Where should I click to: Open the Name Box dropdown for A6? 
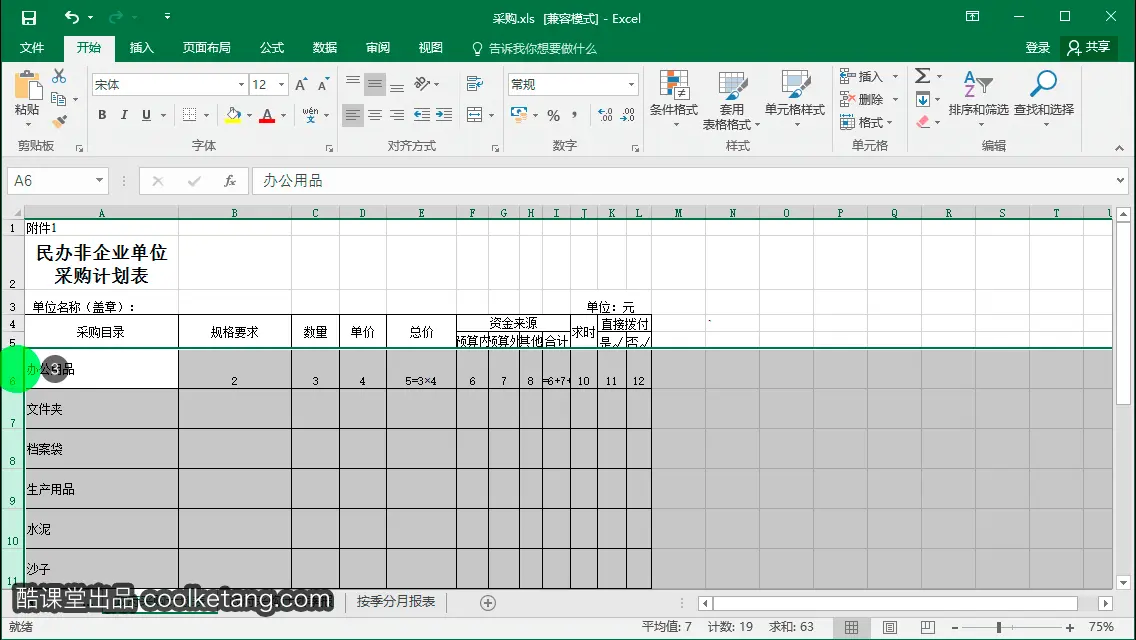pyautogui.click(x=99, y=180)
